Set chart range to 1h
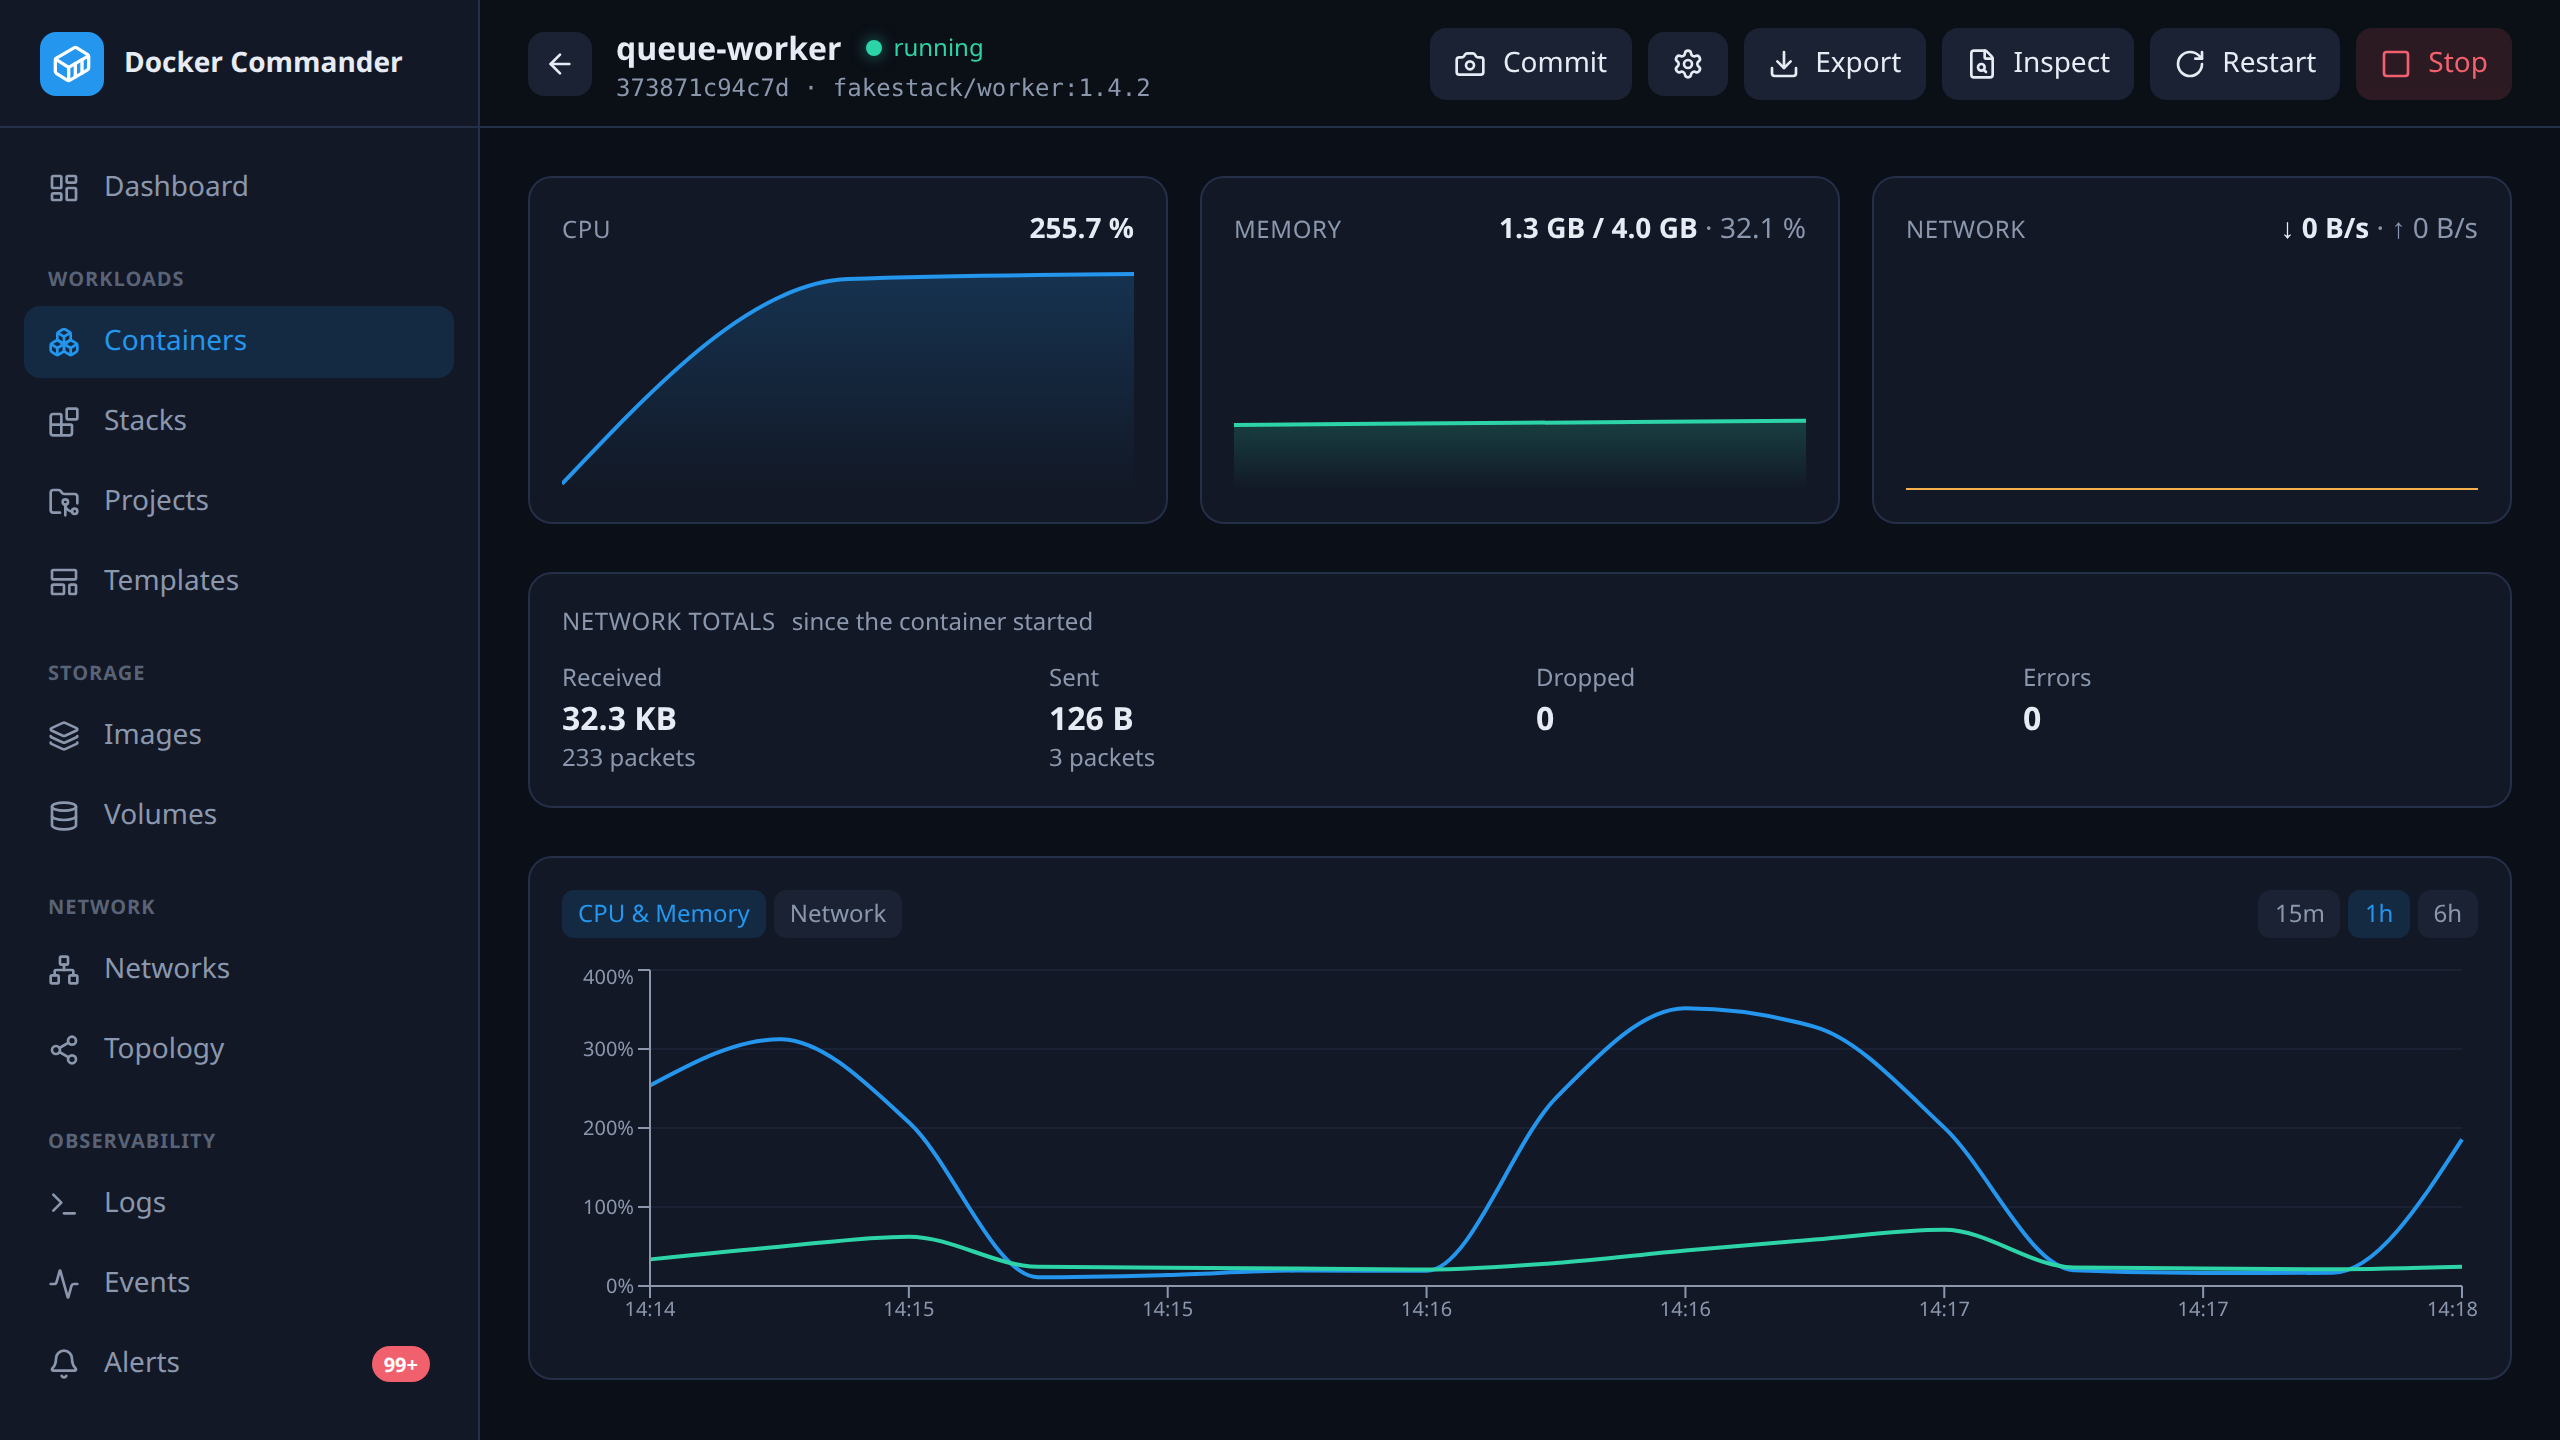This screenshot has height=1440, width=2560. (2379, 914)
